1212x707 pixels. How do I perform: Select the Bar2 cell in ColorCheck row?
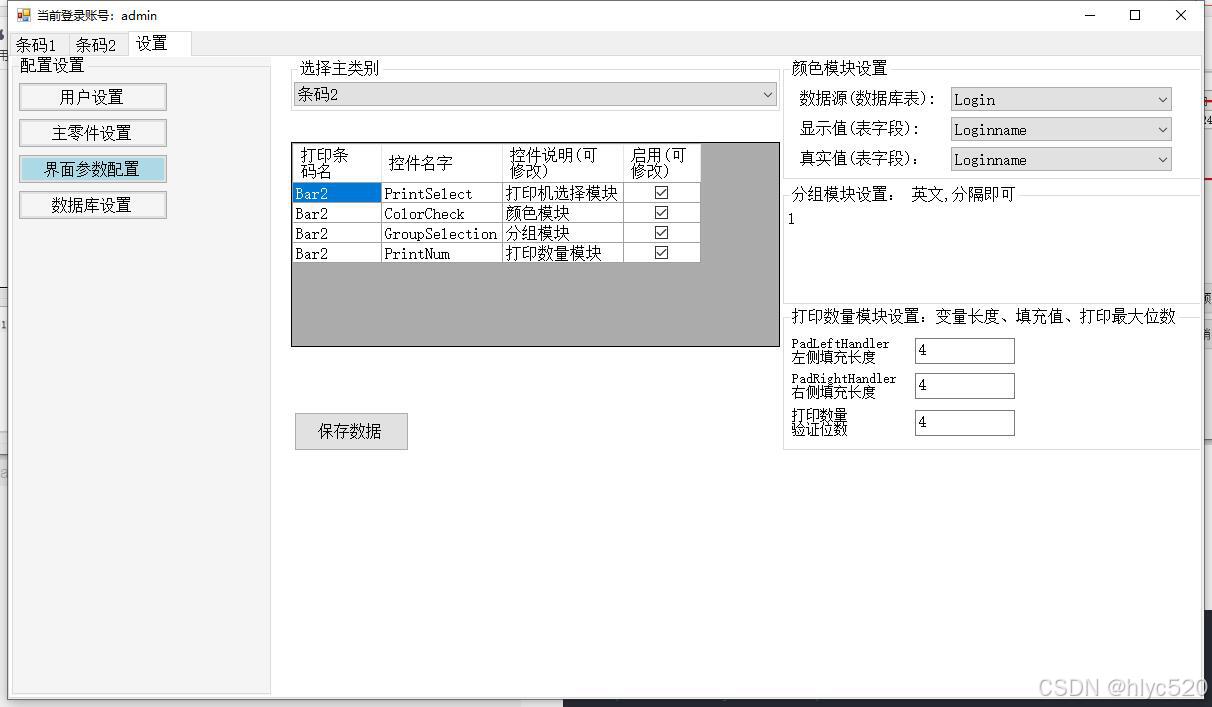337,213
